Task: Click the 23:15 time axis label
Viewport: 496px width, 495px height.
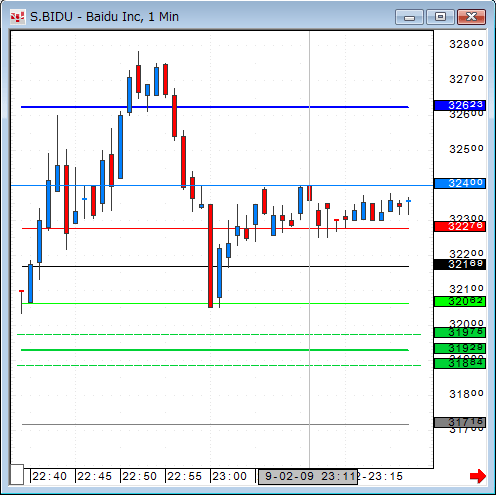Action: [x=385, y=476]
